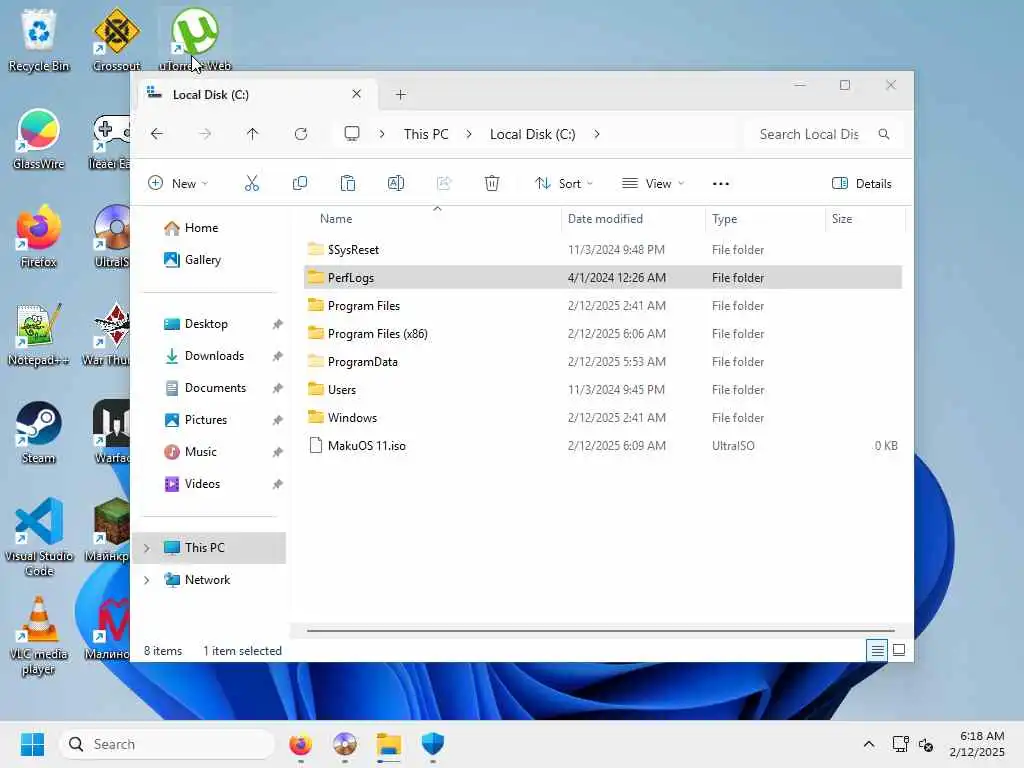Open the Sort dropdown menu
Viewport: 1024px width, 768px height.
pyautogui.click(x=564, y=184)
